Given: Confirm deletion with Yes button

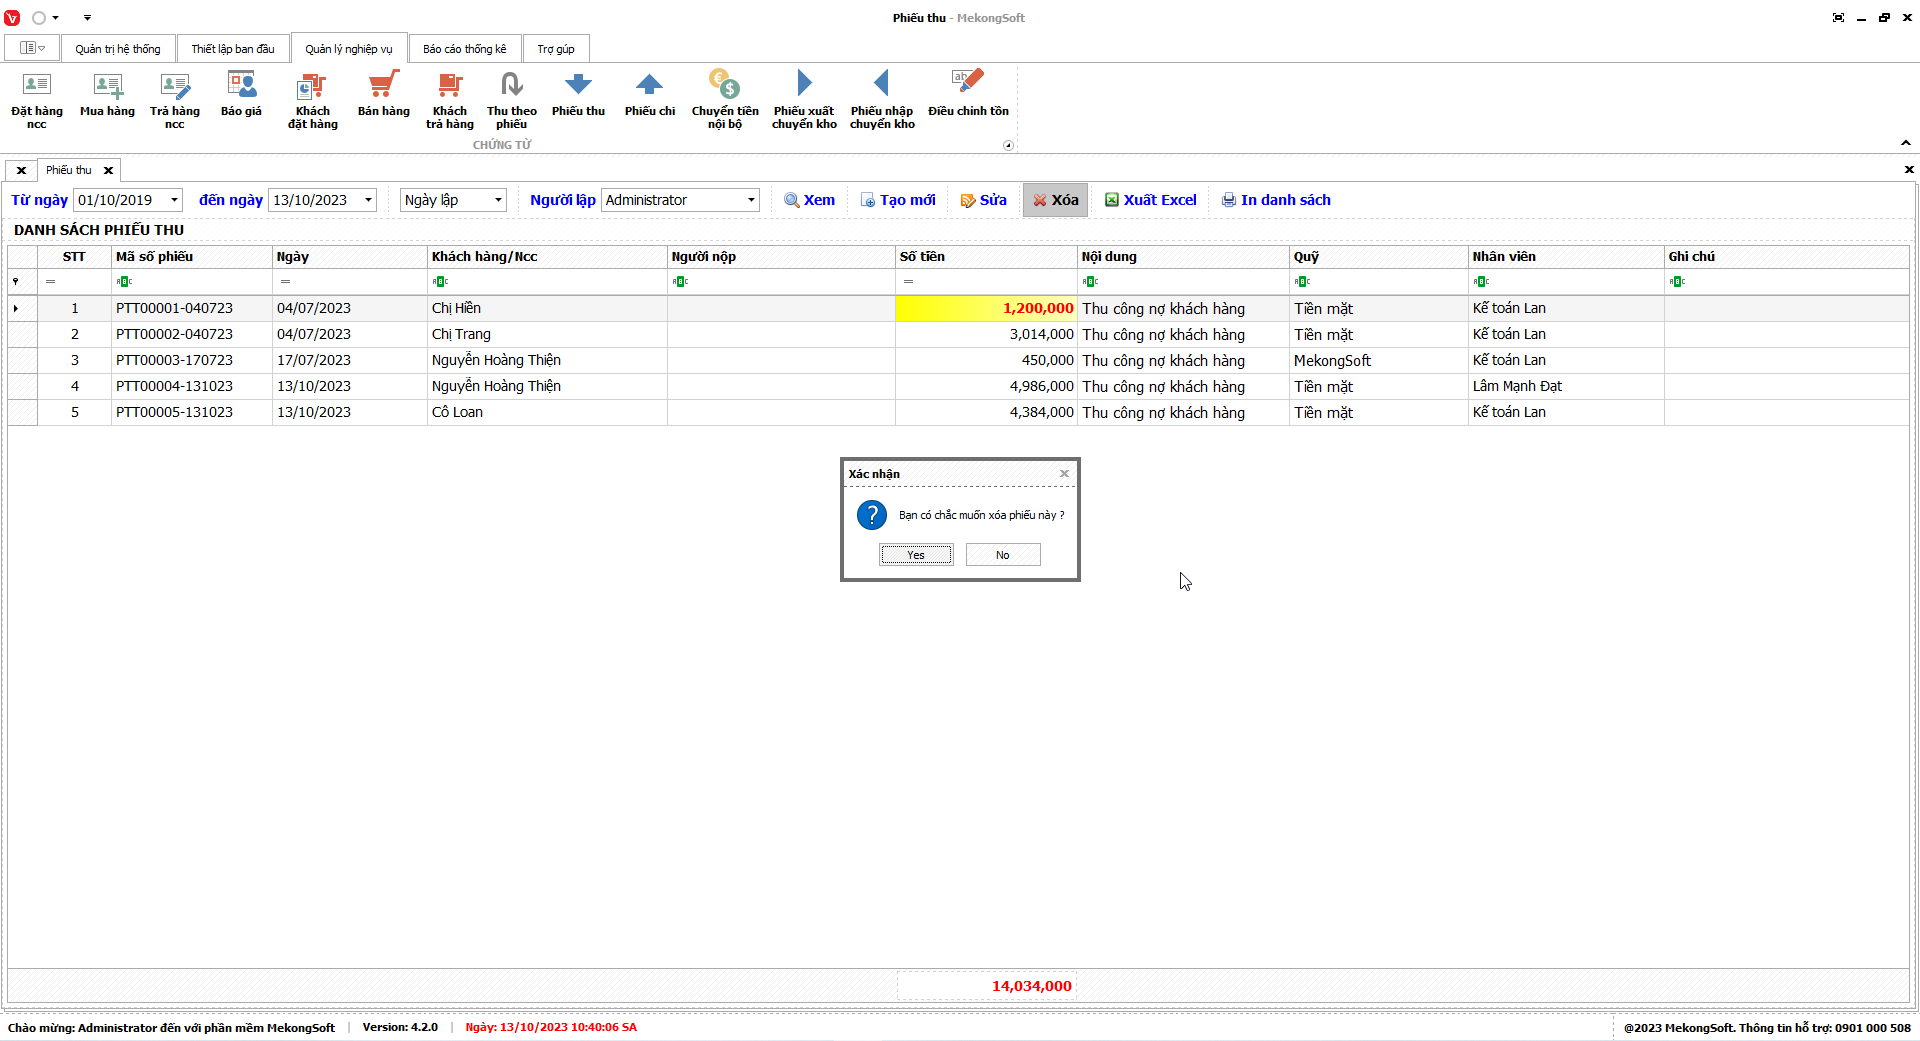Looking at the screenshot, I should tap(916, 555).
